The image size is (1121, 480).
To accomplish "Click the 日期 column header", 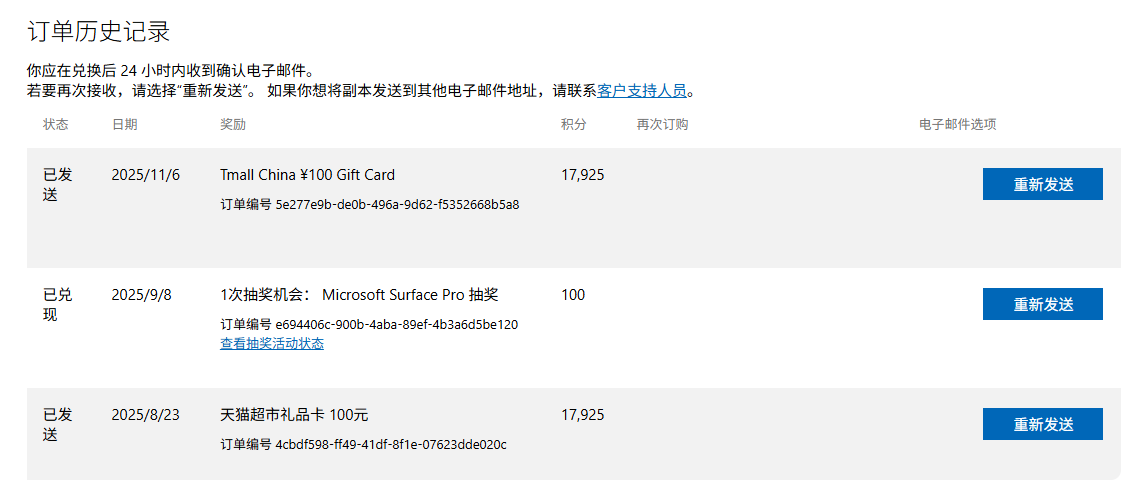I will pyautogui.click(x=125, y=125).
